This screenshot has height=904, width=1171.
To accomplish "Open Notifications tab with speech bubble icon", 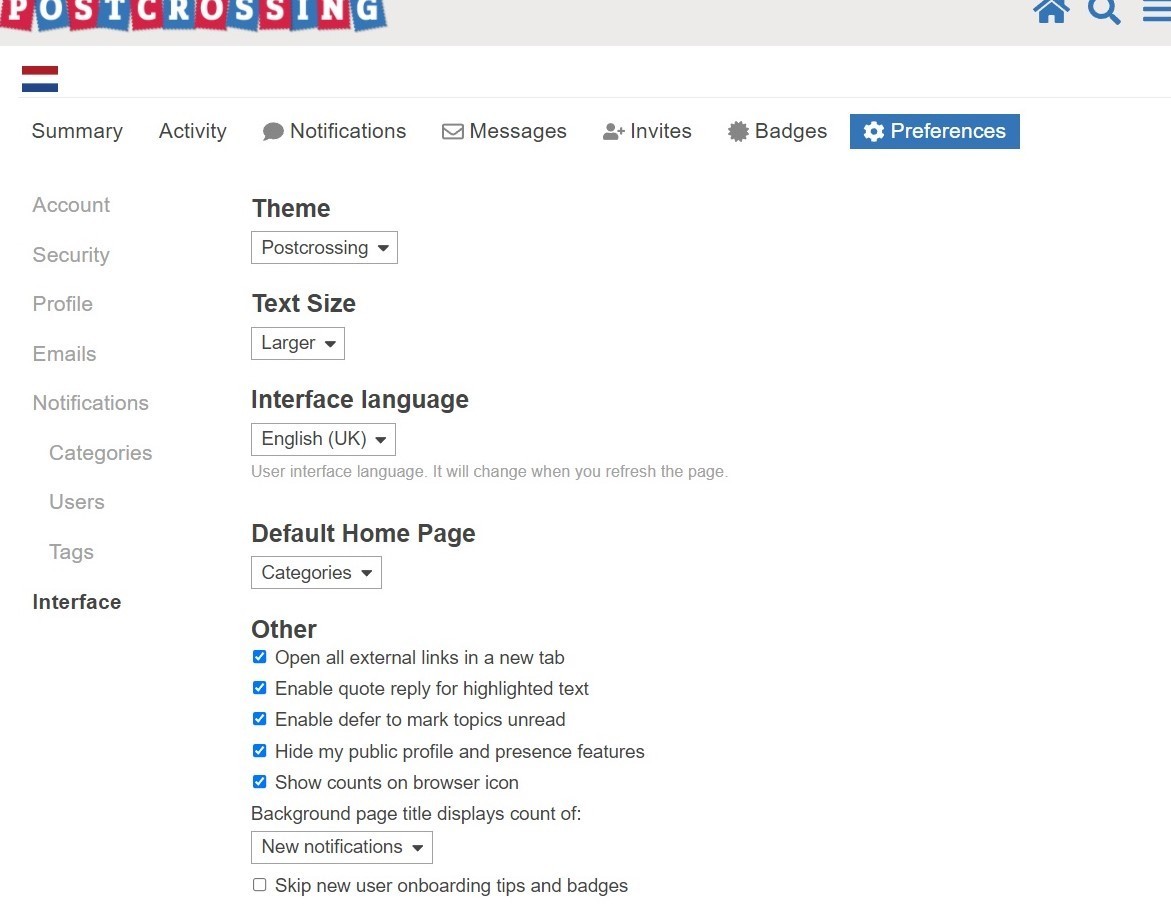I will 334,131.
